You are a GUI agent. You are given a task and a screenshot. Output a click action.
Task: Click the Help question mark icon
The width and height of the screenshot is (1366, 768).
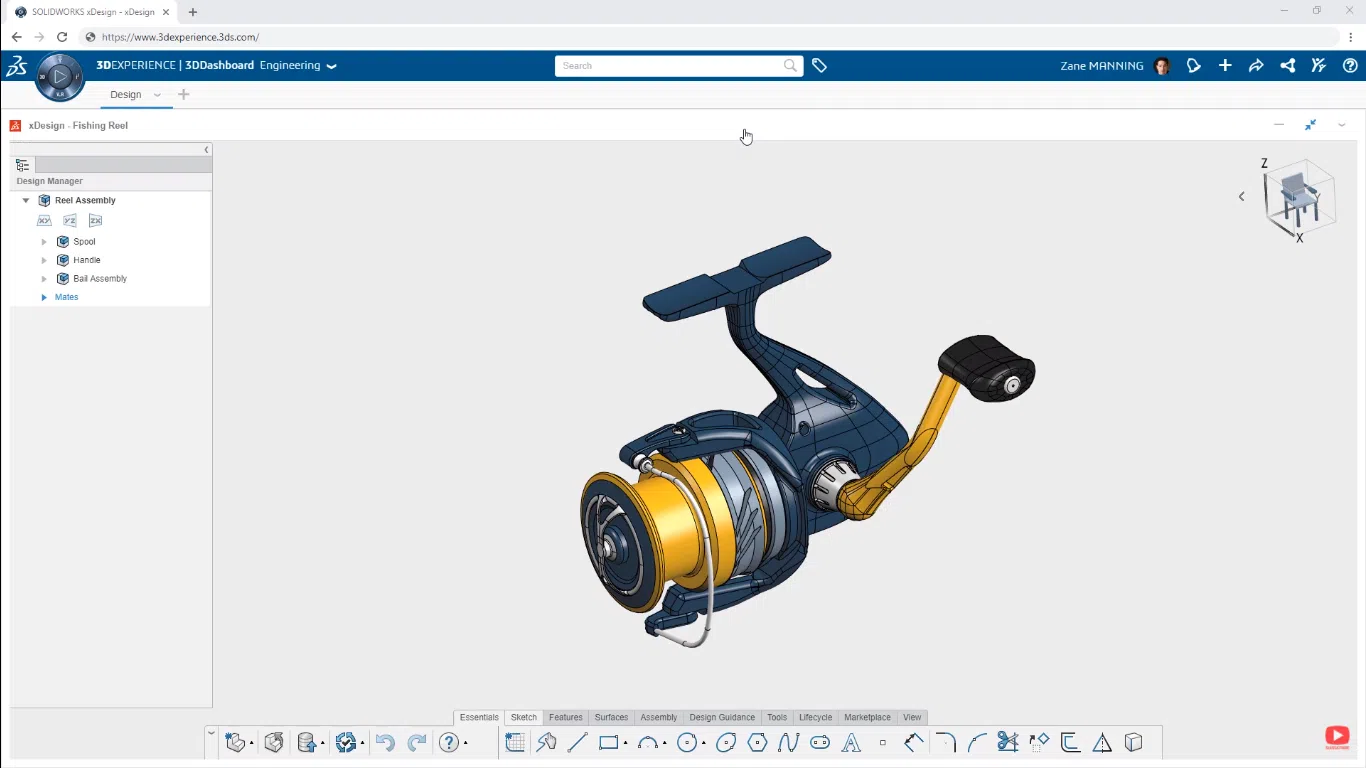1349,65
